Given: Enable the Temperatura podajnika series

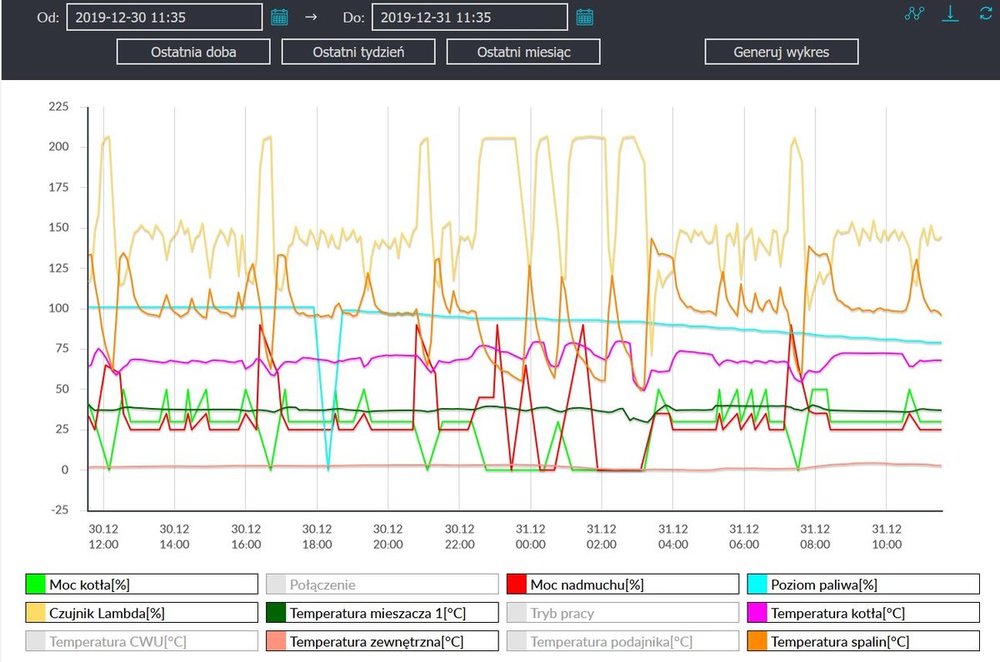Looking at the screenshot, I should pos(619,641).
